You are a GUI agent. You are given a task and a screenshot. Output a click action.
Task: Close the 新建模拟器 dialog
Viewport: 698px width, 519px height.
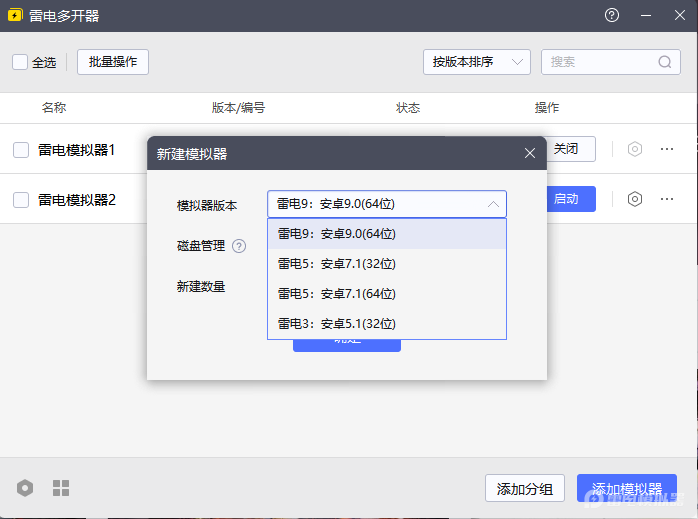530,153
